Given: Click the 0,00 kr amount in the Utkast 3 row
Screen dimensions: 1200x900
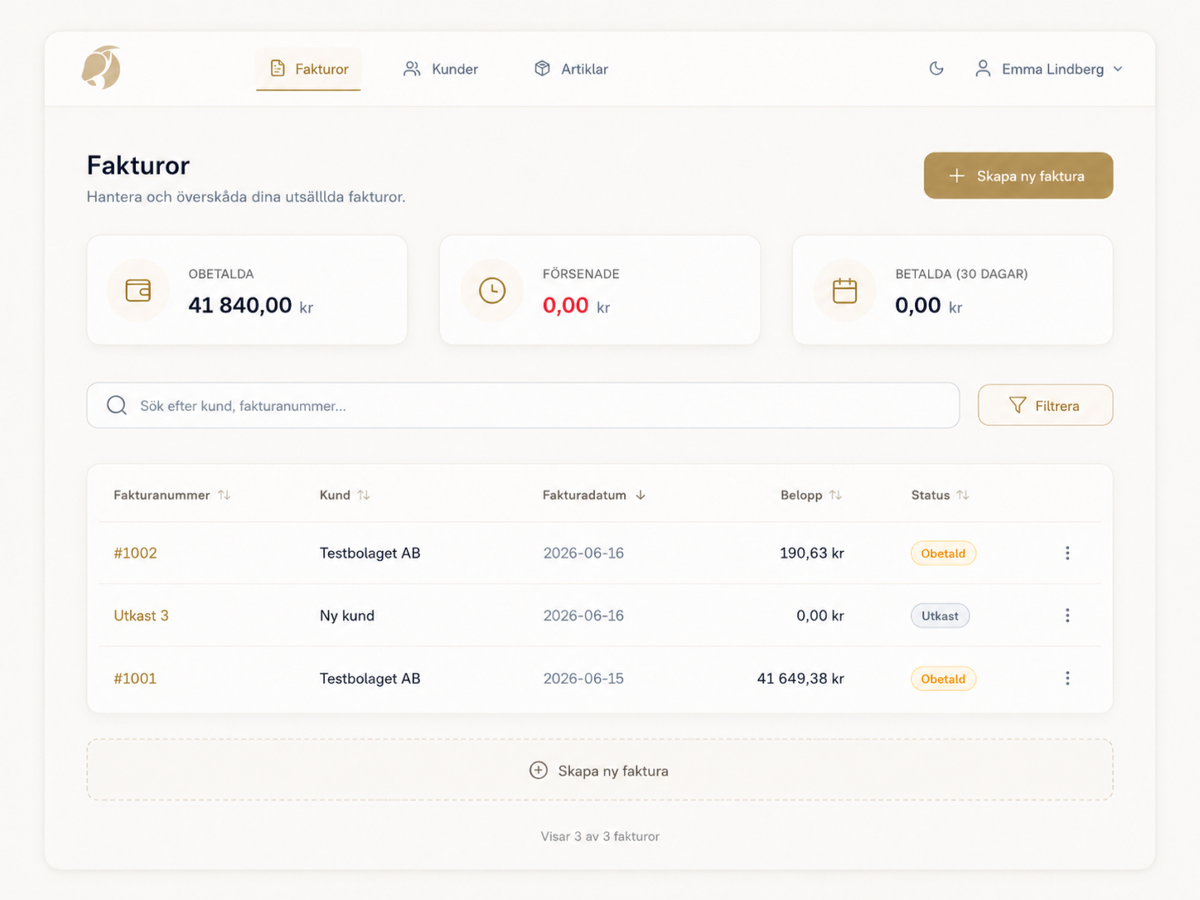Looking at the screenshot, I should click(820, 616).
